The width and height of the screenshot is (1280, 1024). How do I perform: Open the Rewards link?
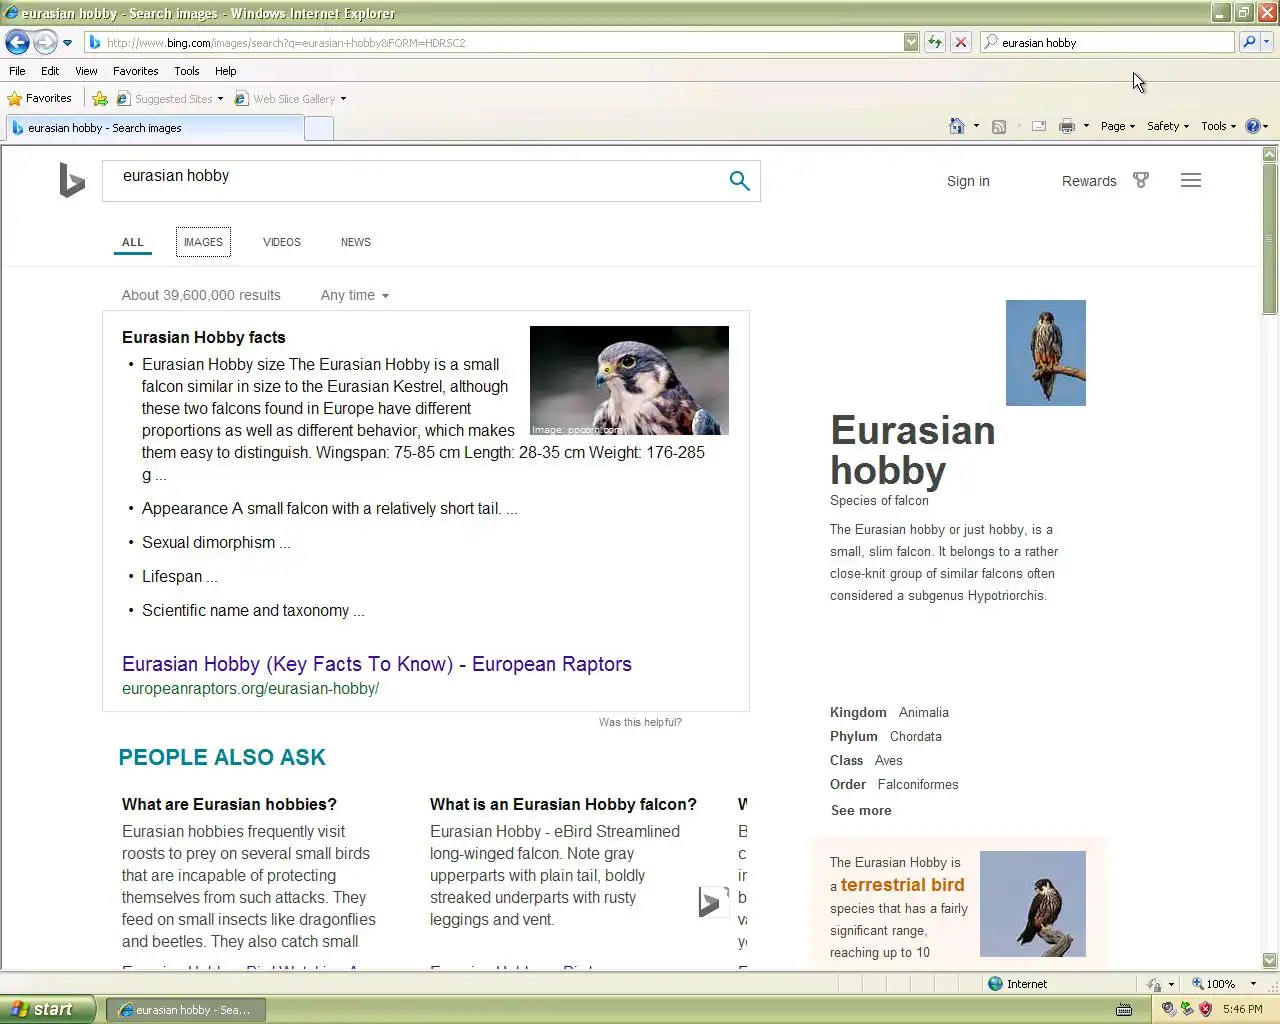click(x=1089, y=181)
